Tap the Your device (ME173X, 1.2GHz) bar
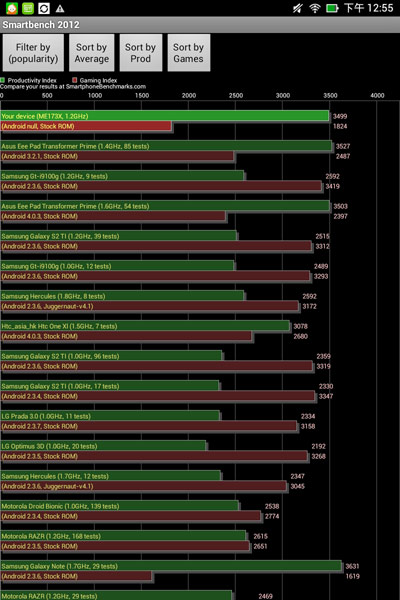 165,116
